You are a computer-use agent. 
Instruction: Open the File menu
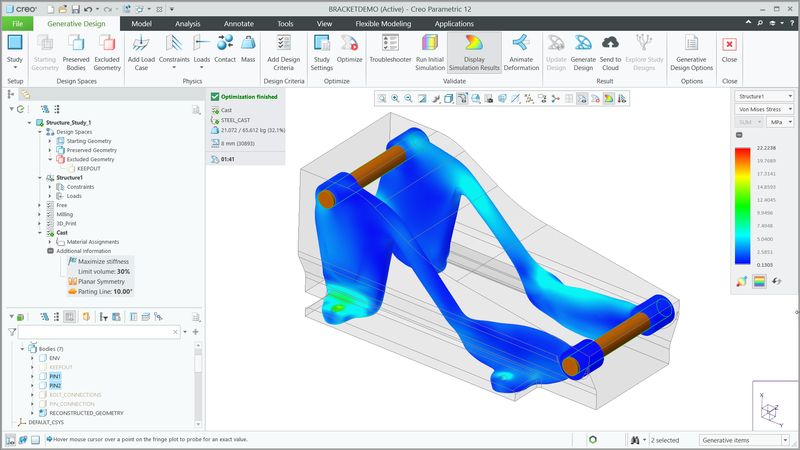(17, 22)
